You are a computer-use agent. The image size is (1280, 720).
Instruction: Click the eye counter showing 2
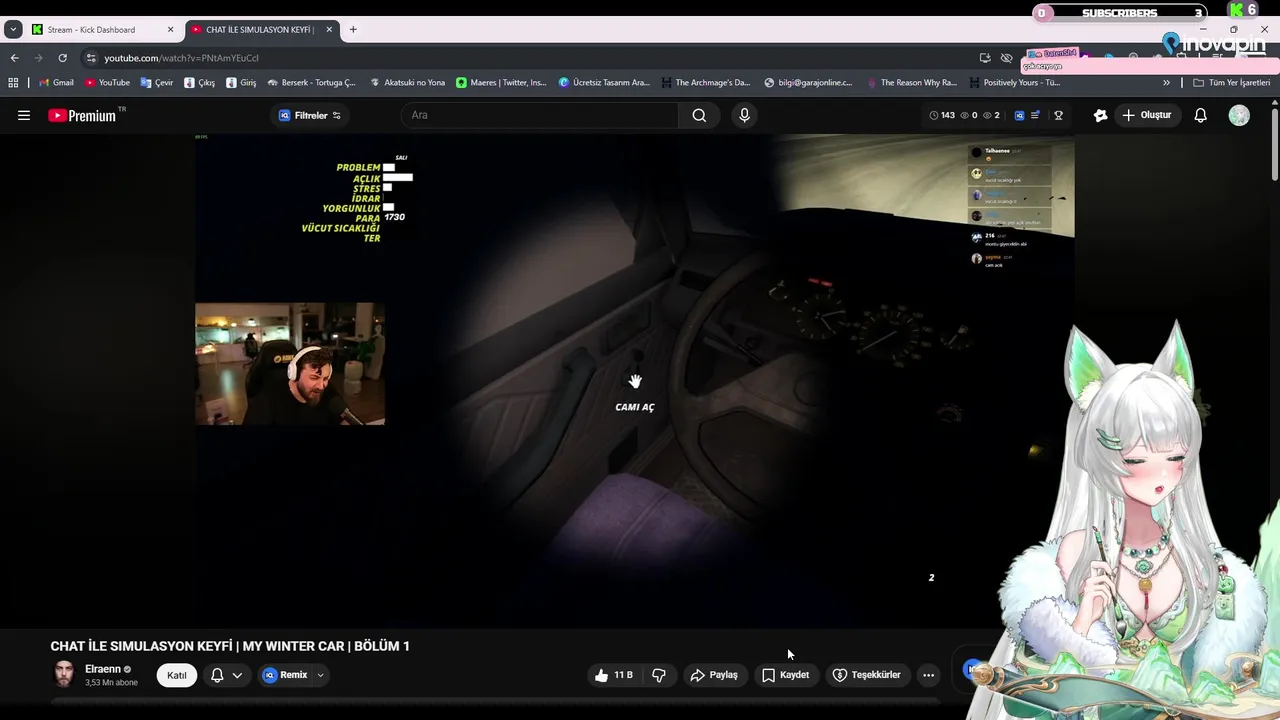991,115
